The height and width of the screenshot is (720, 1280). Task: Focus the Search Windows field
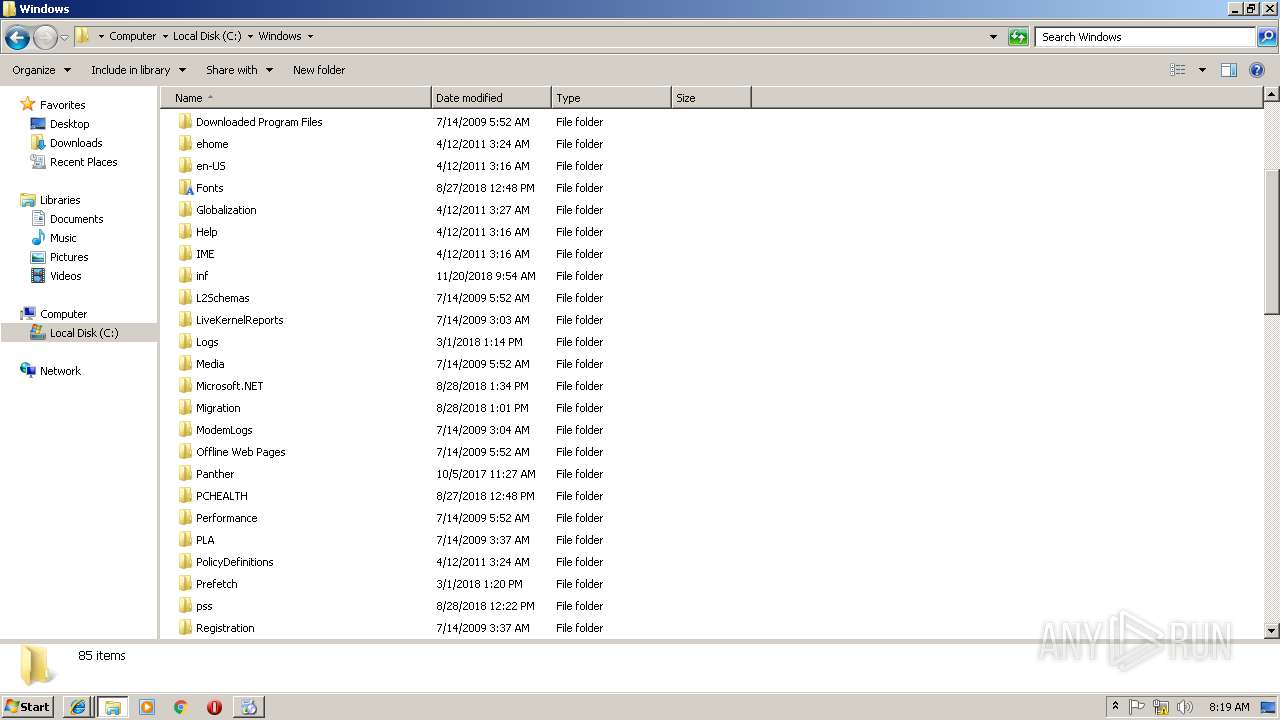point(1145,37)
